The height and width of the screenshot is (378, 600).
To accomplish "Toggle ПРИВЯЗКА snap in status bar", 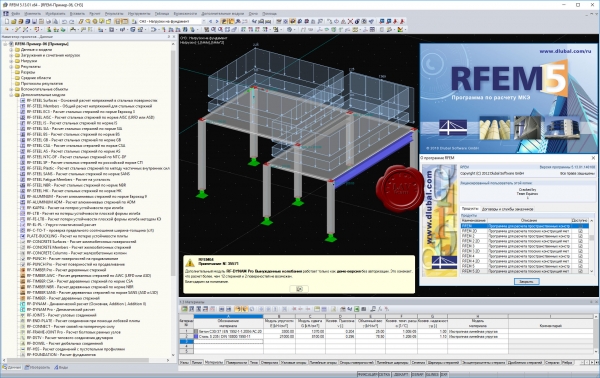I will tap(367, 375).
